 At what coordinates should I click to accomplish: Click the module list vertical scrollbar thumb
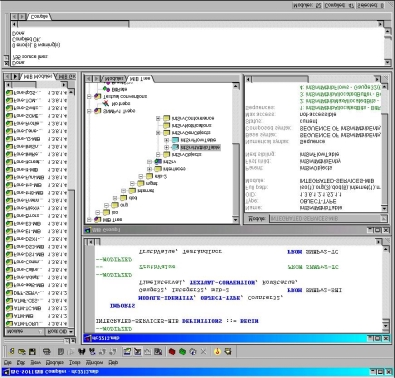[71, 258]
